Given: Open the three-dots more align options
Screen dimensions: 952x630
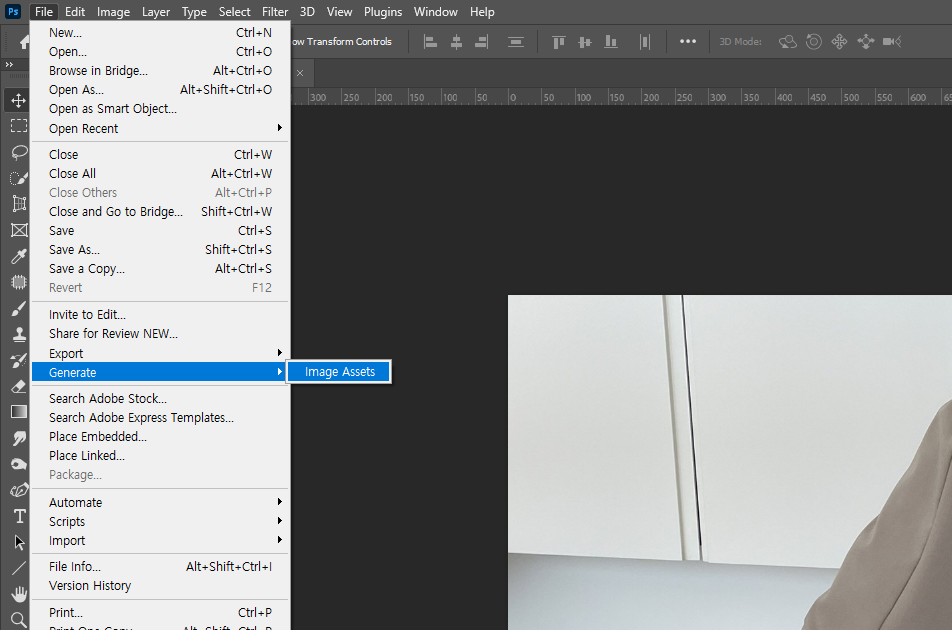Looking at the screenshot, I should (x=688, y=41).
